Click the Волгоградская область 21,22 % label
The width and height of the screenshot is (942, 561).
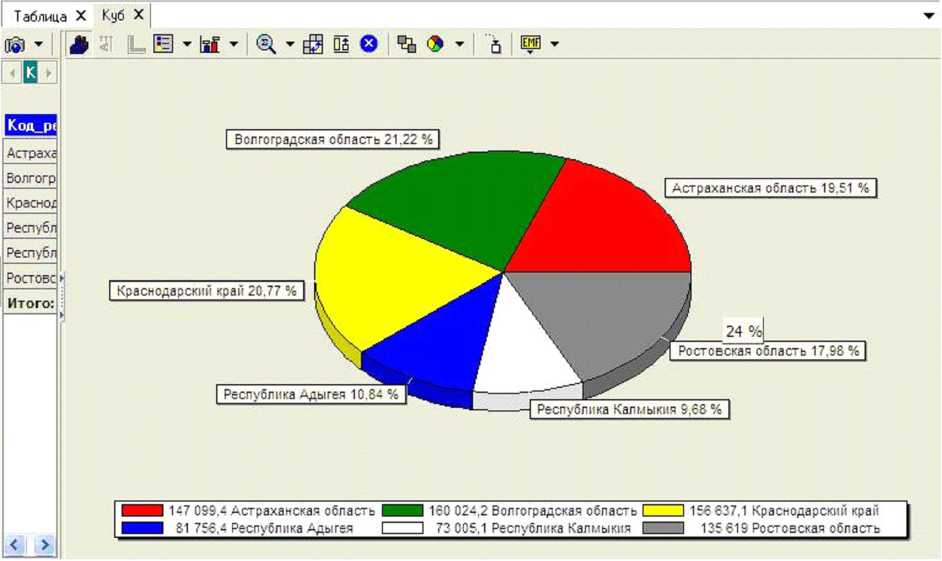tap(333, 139)
